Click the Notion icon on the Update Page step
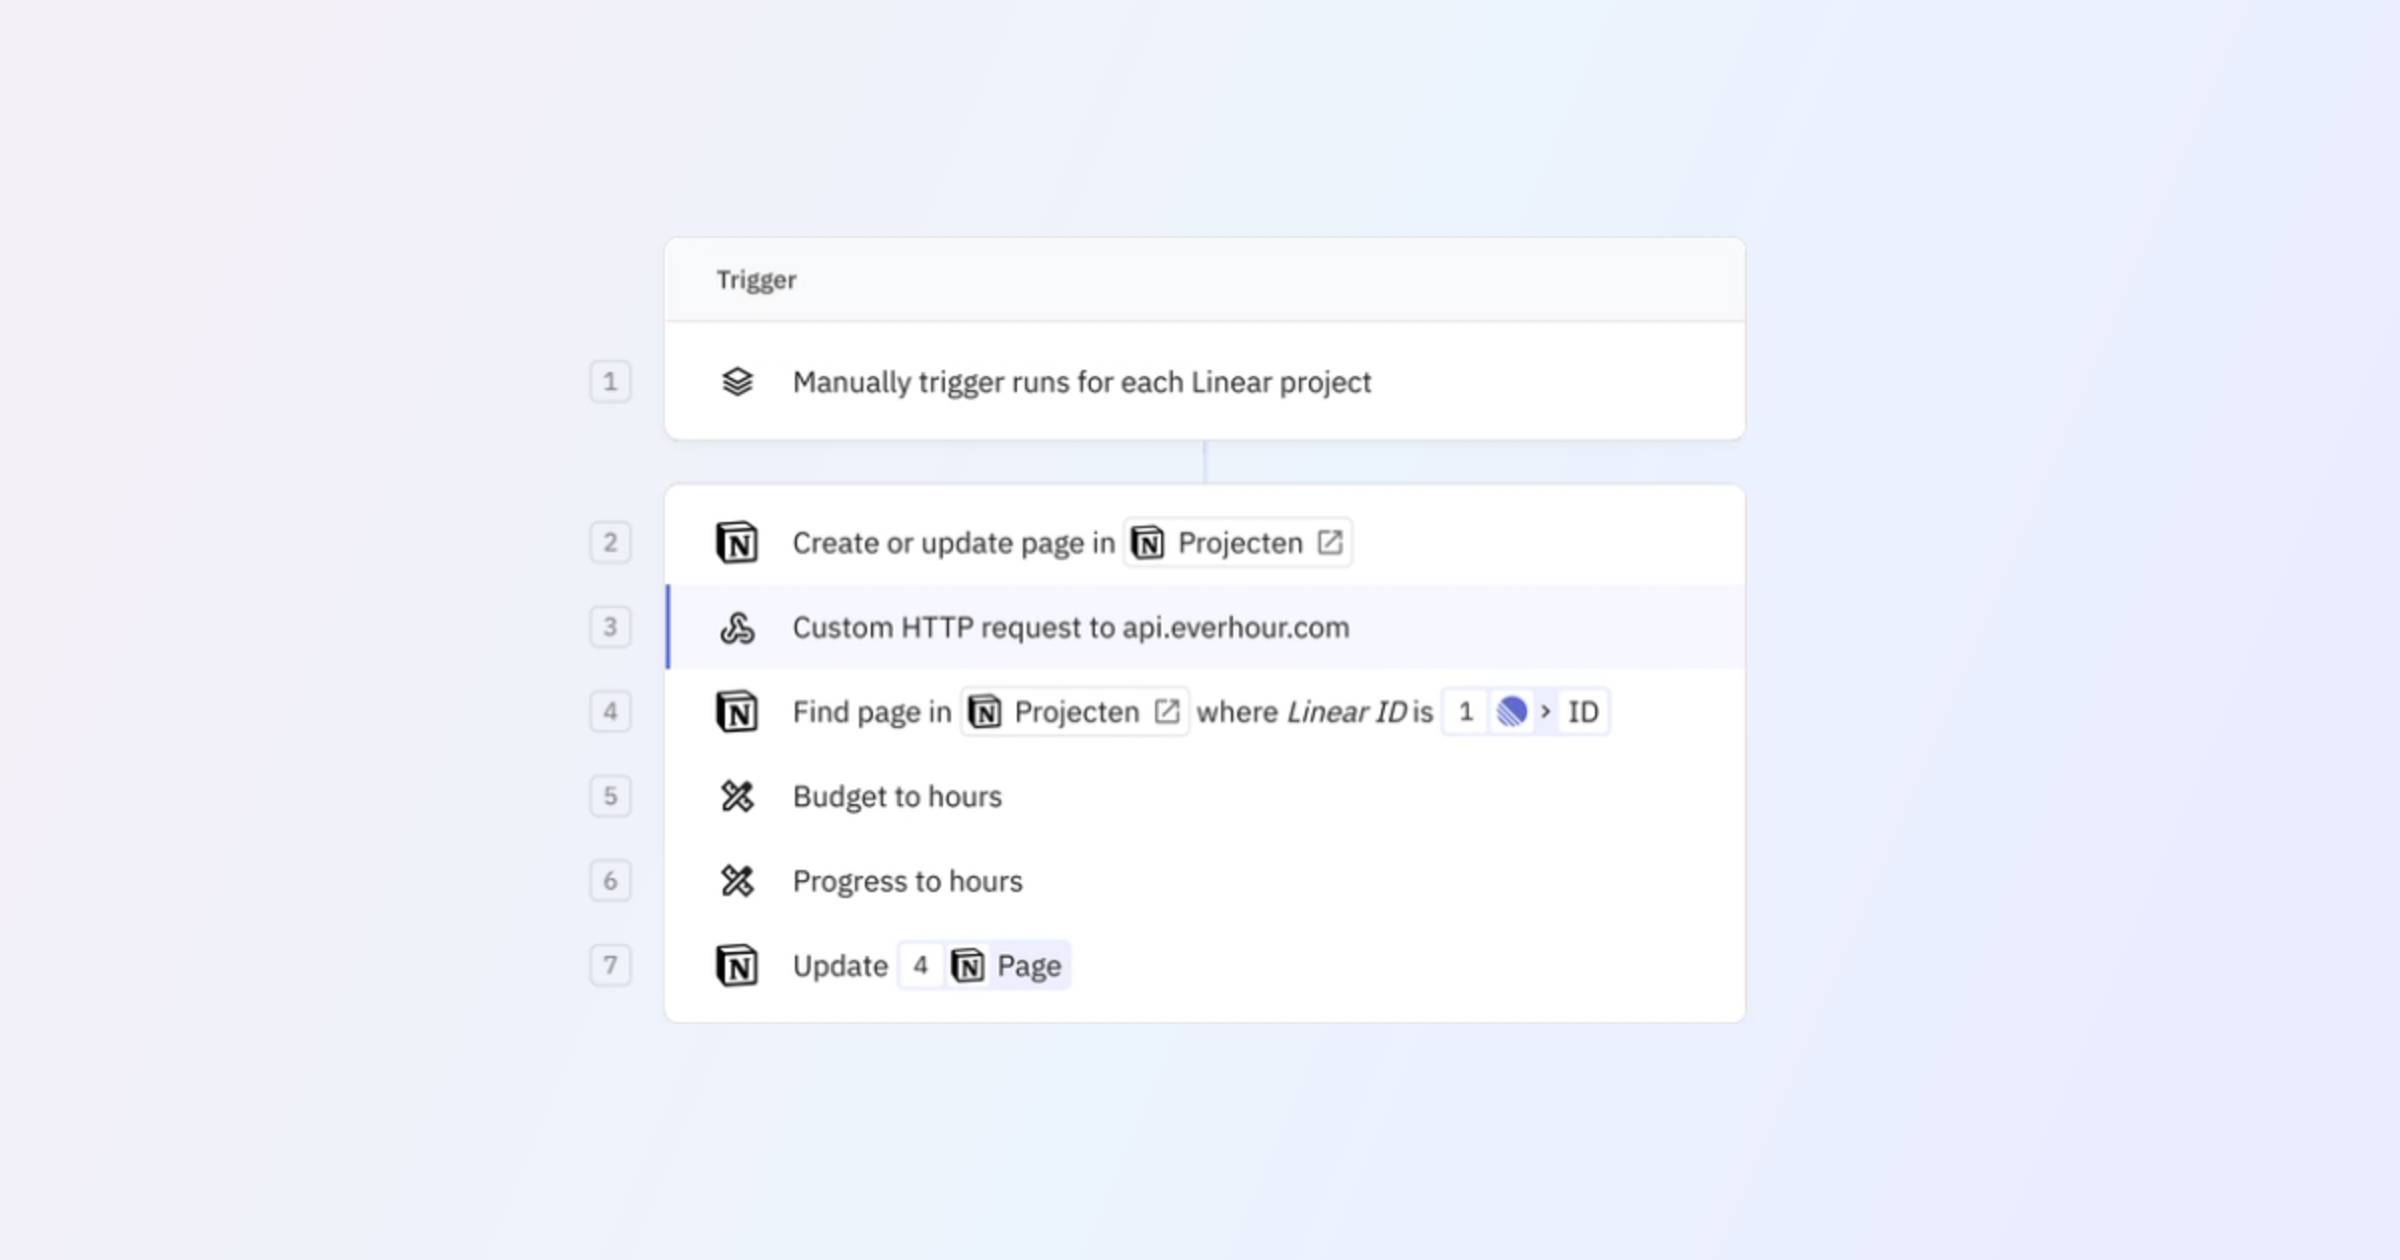 coord(737,964)
